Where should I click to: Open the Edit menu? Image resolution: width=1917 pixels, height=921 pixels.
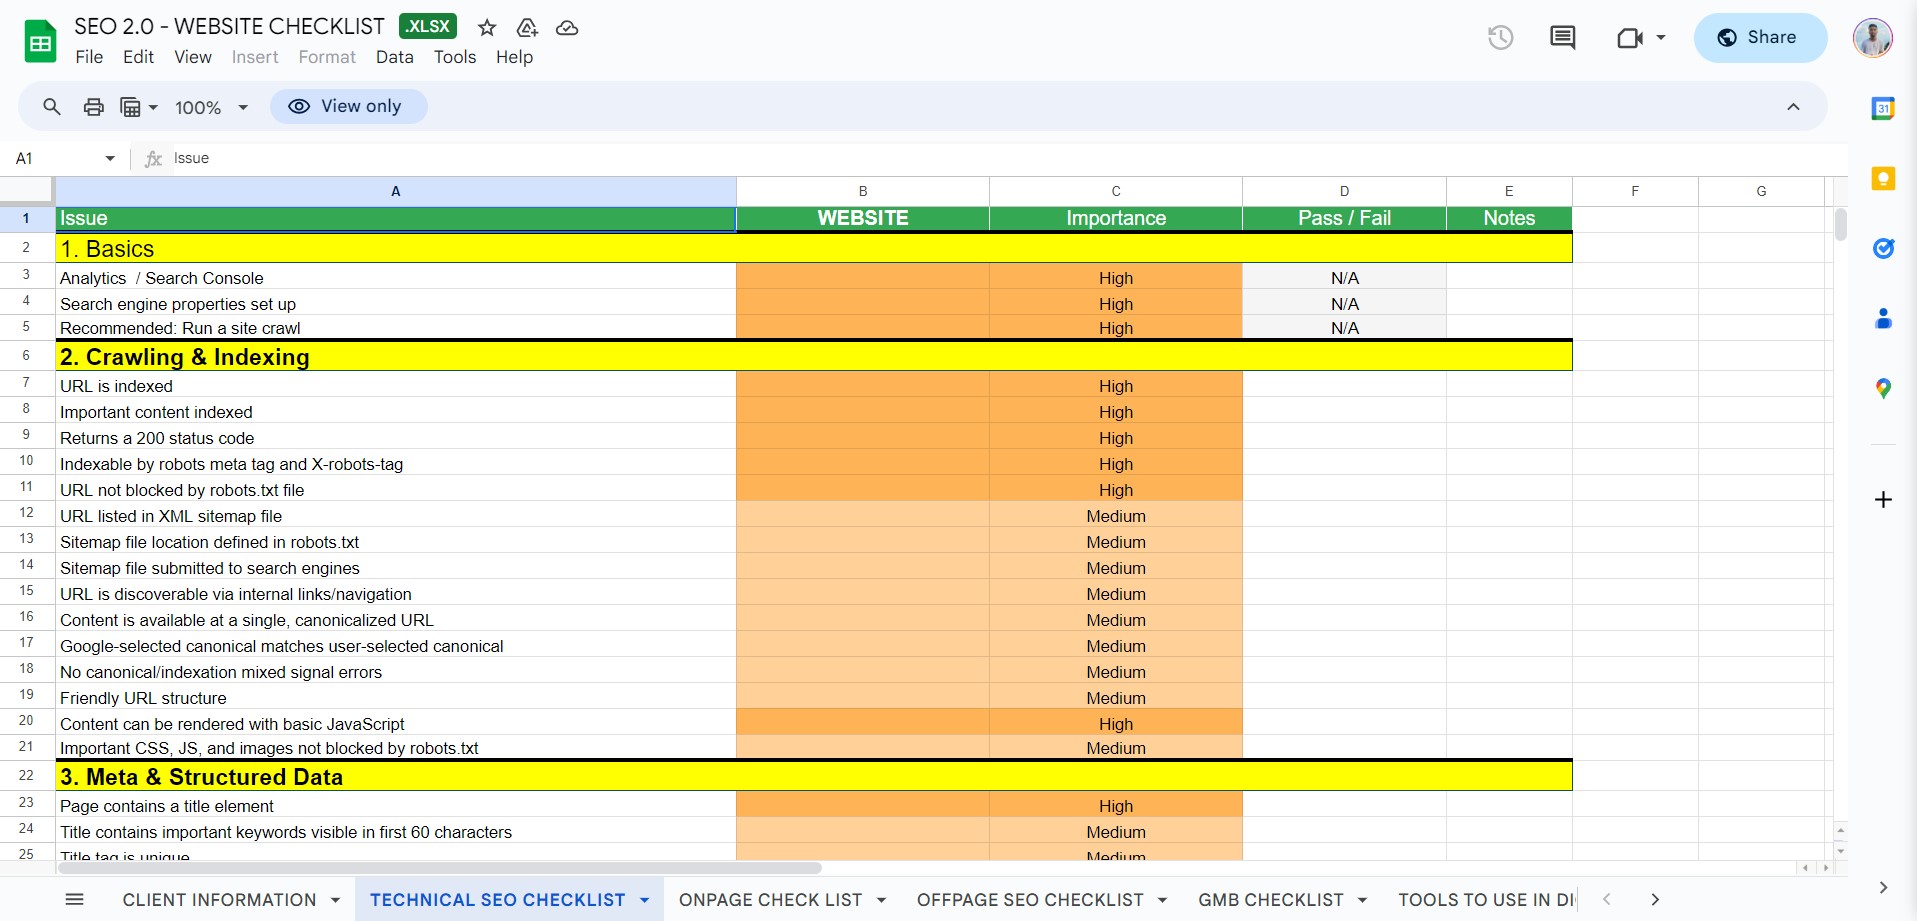(x=138, y=57)
